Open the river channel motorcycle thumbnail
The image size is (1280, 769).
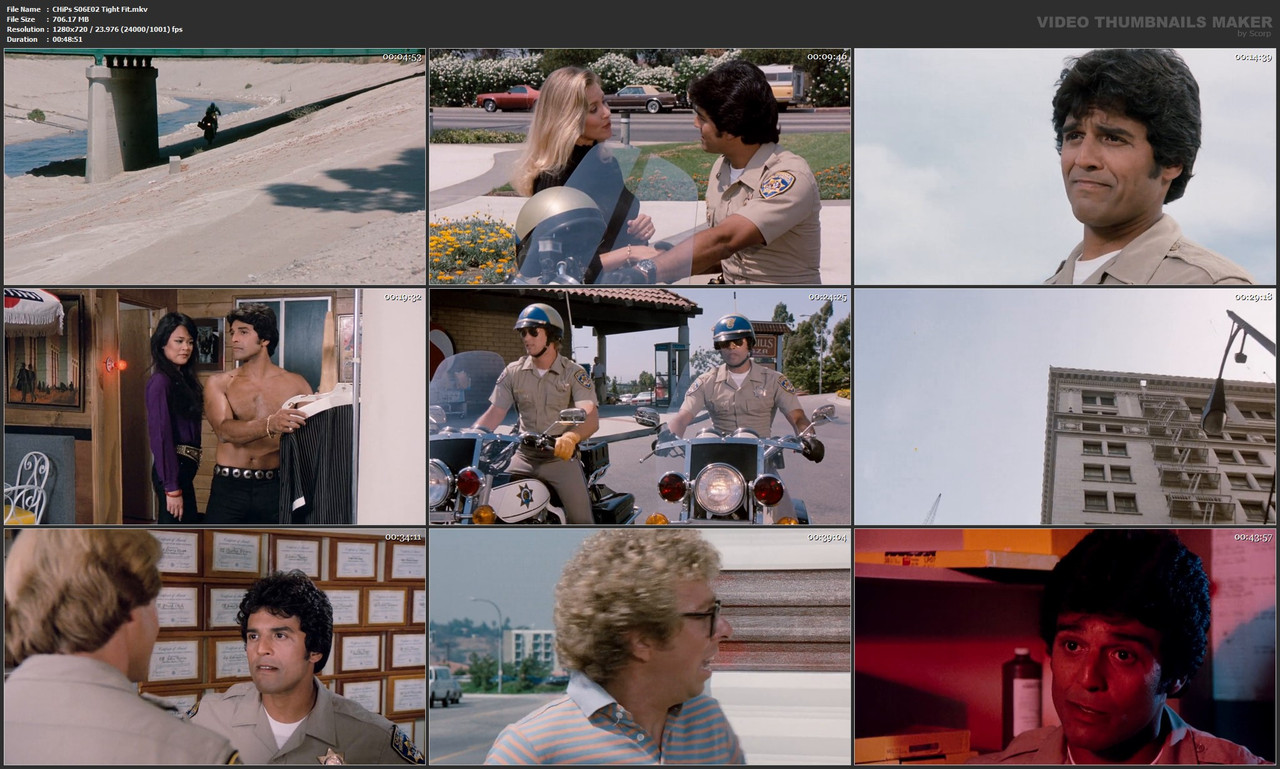pyautogui.click(x=214, y=166)
